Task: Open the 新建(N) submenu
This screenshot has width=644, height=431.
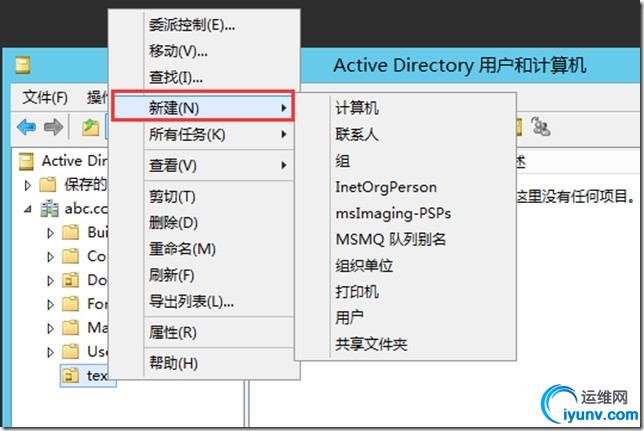Action: [x=203, y=108]
